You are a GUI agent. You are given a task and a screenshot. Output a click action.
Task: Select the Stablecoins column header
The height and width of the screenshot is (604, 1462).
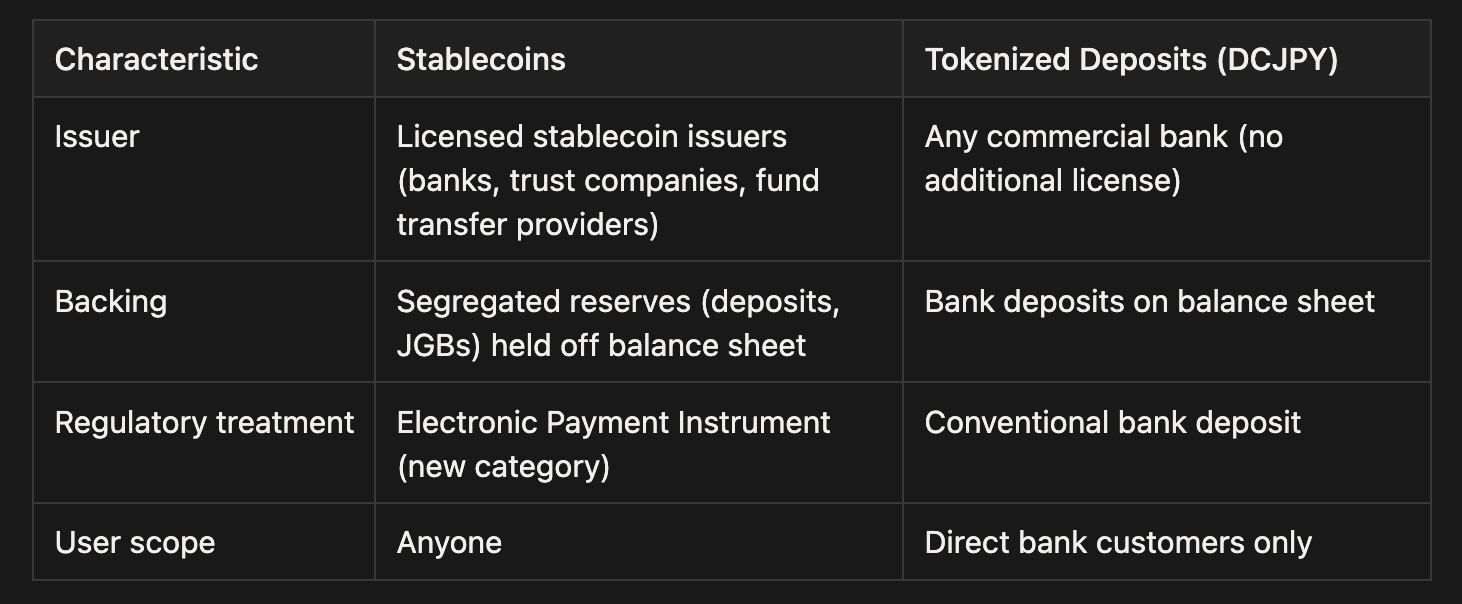coord(481,60)
